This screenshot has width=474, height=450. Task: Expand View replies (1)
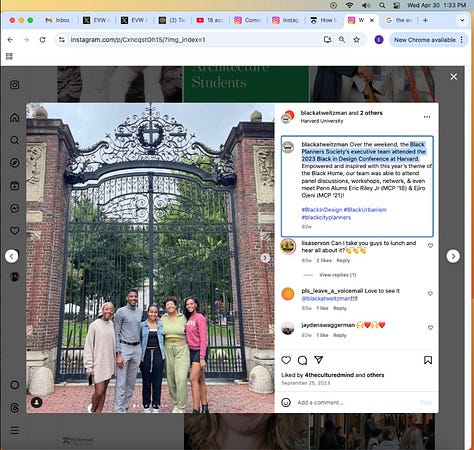[338, 275]
